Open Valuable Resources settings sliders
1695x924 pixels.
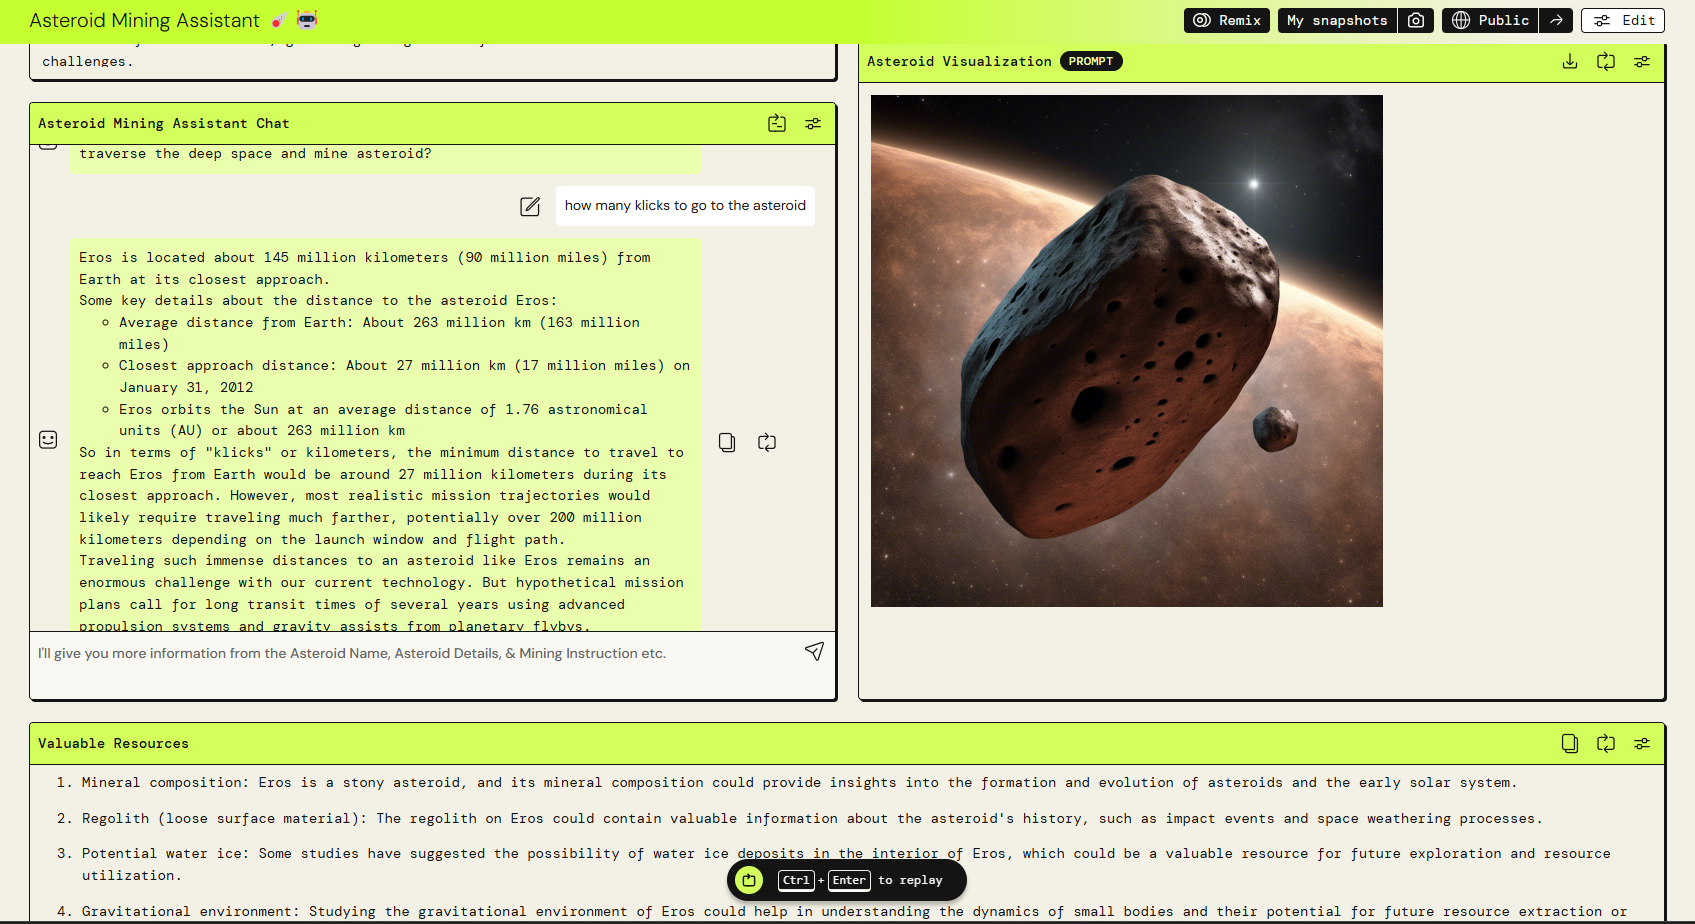pos(1642,744)
